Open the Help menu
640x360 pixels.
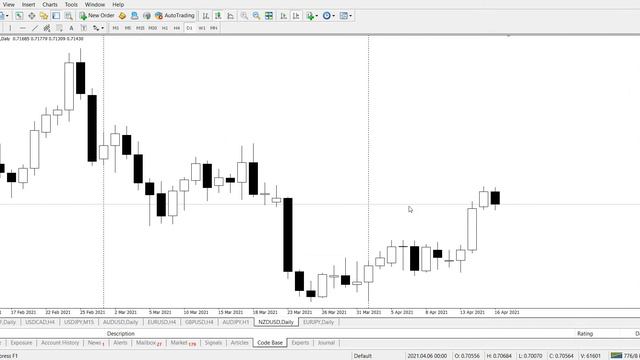[x=118, y=4]
